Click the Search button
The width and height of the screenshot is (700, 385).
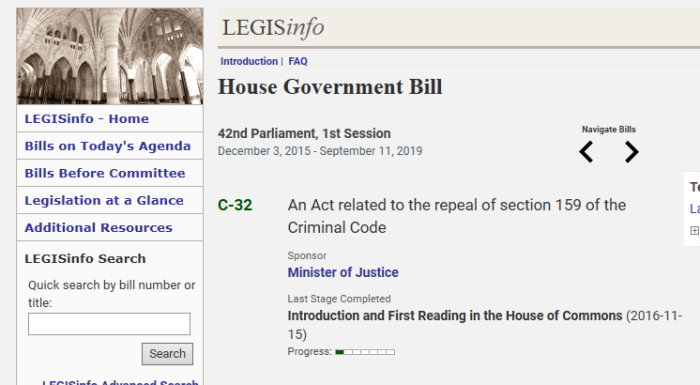167,354
